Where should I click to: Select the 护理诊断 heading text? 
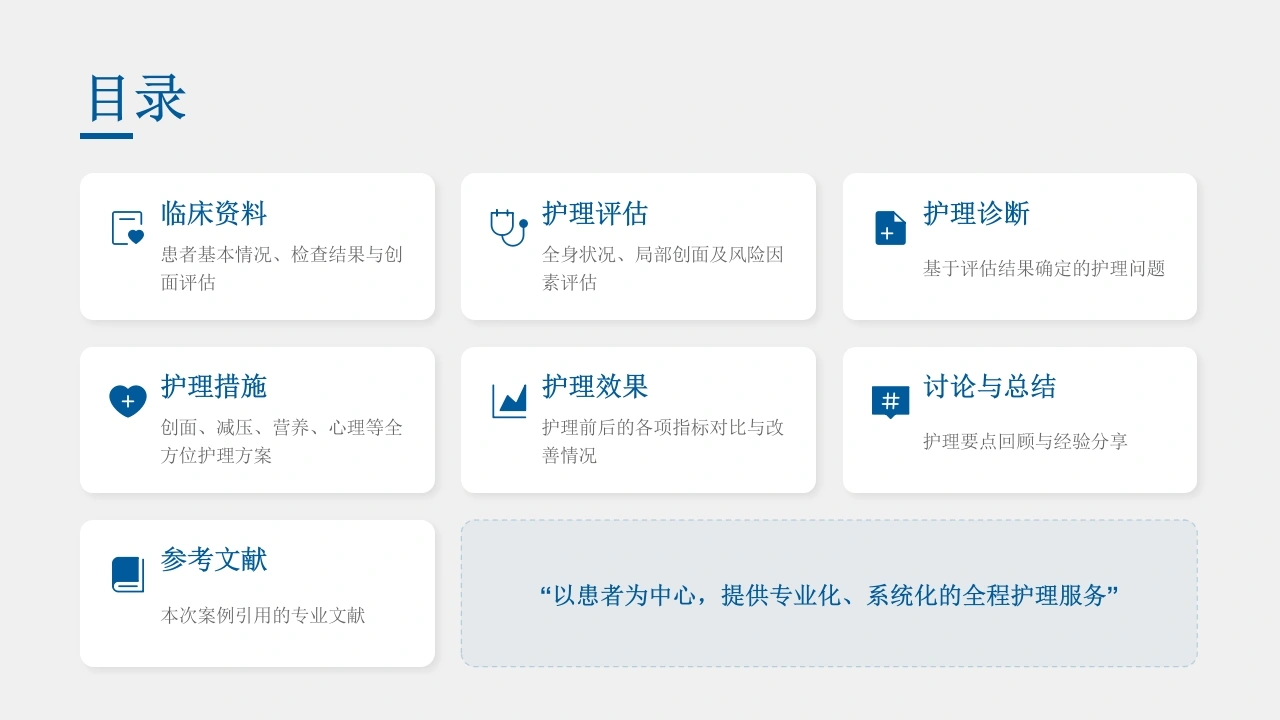(x=976, y=213)
